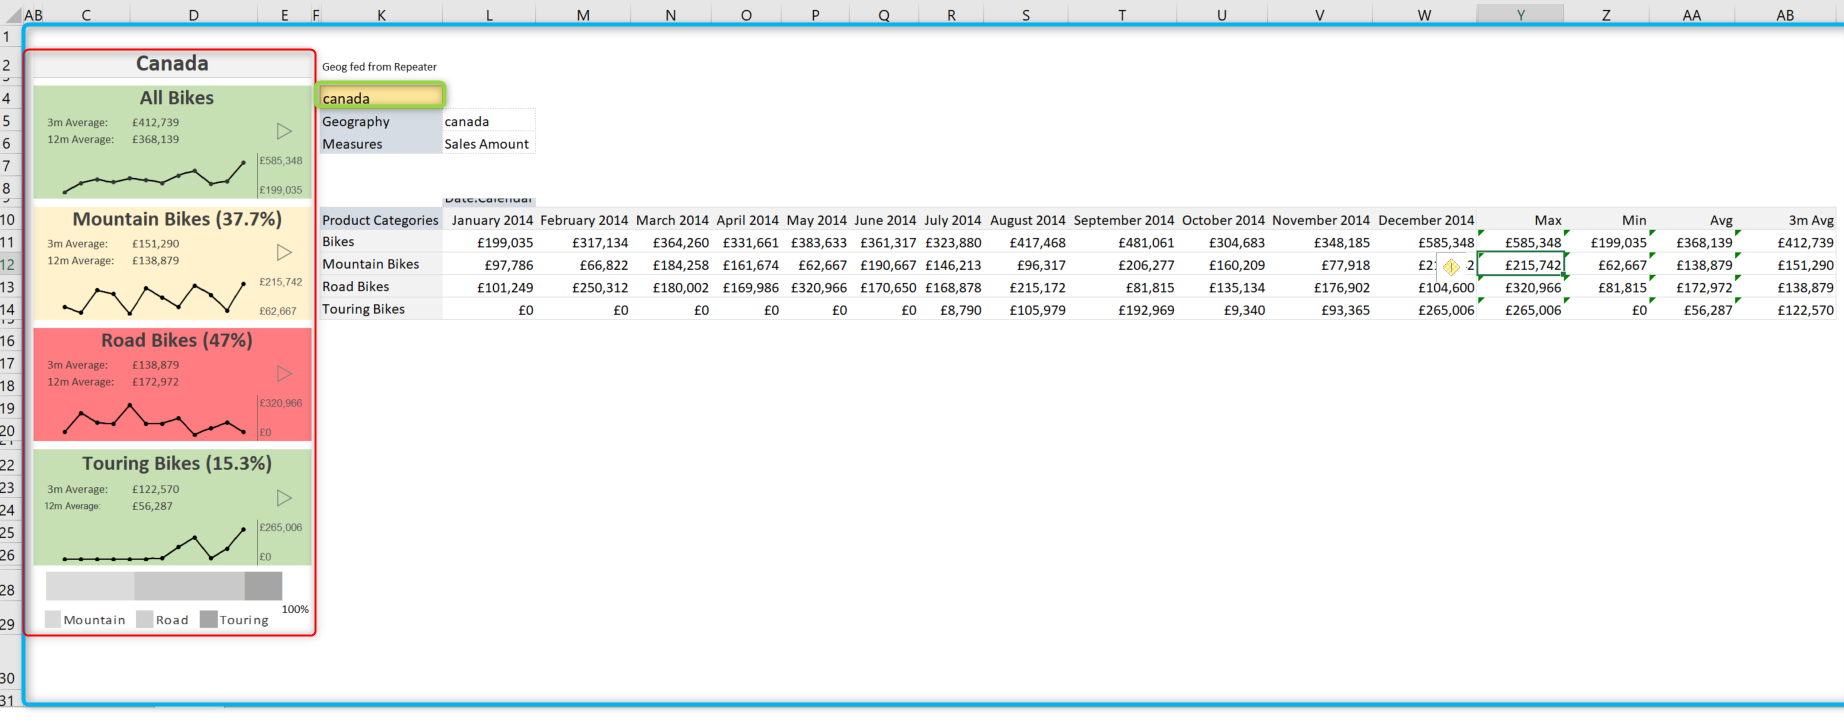Select the yellow highlighted canada input cell
Image resolution: width=1844 pixels, height=726 pixels.
coord(381,97)
